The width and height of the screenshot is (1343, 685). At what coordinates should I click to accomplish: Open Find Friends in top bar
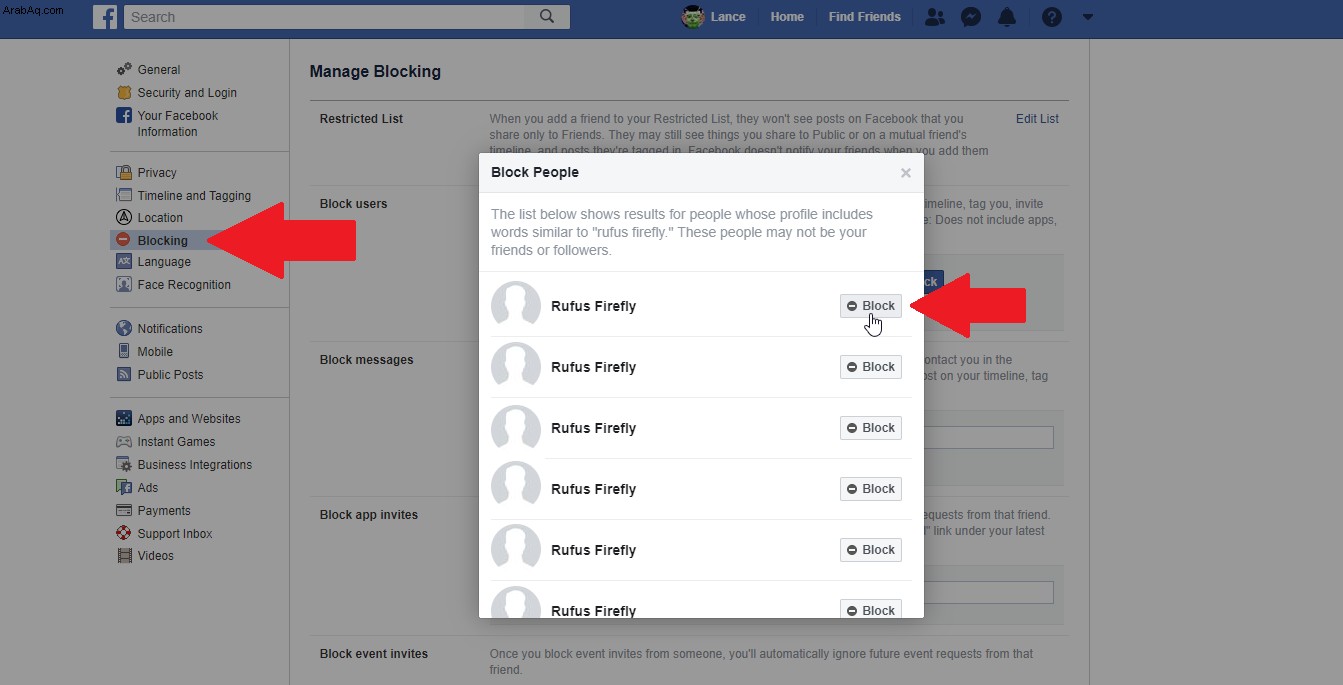865,17
